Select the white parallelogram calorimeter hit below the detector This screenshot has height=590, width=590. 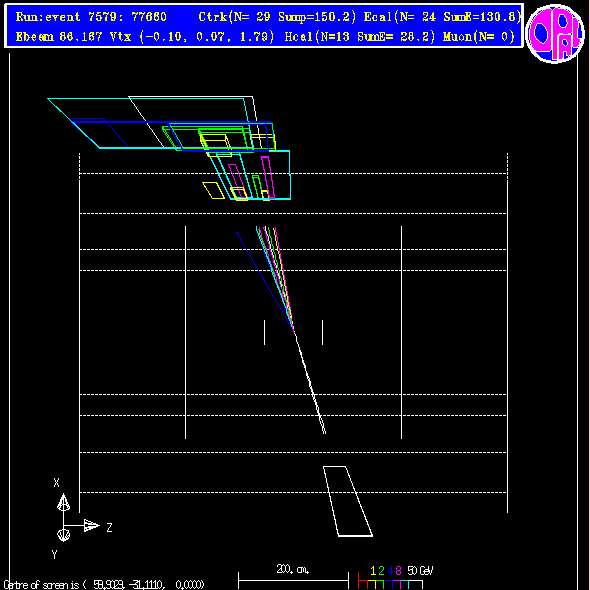coord(348,501)
